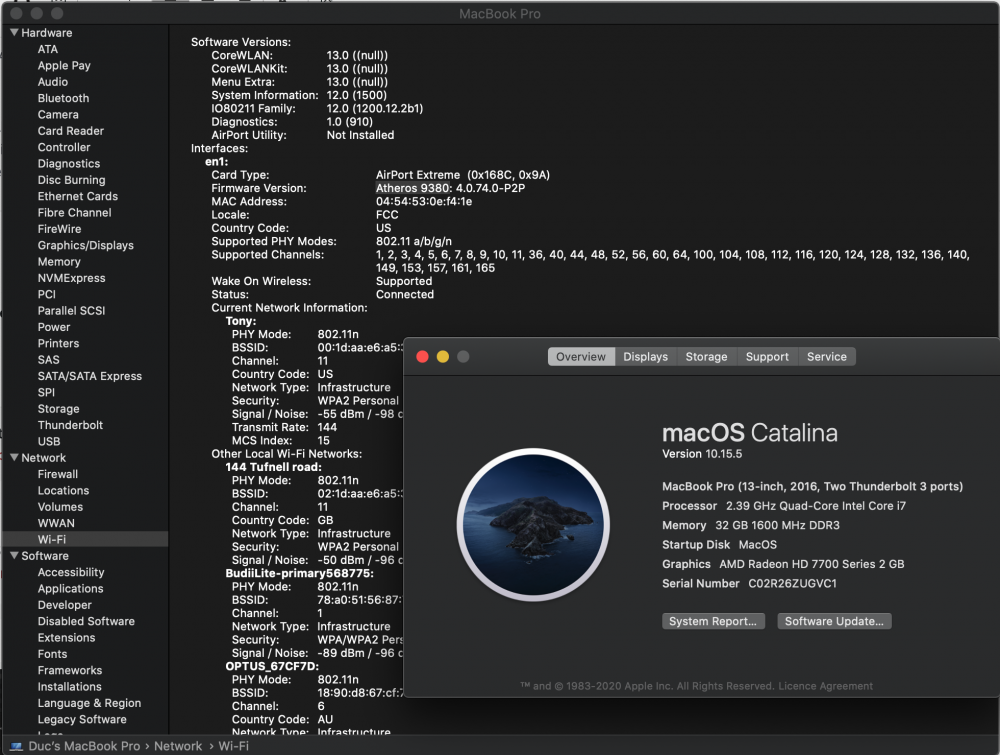Check for updates with Software Update

(x=834, y=621)
